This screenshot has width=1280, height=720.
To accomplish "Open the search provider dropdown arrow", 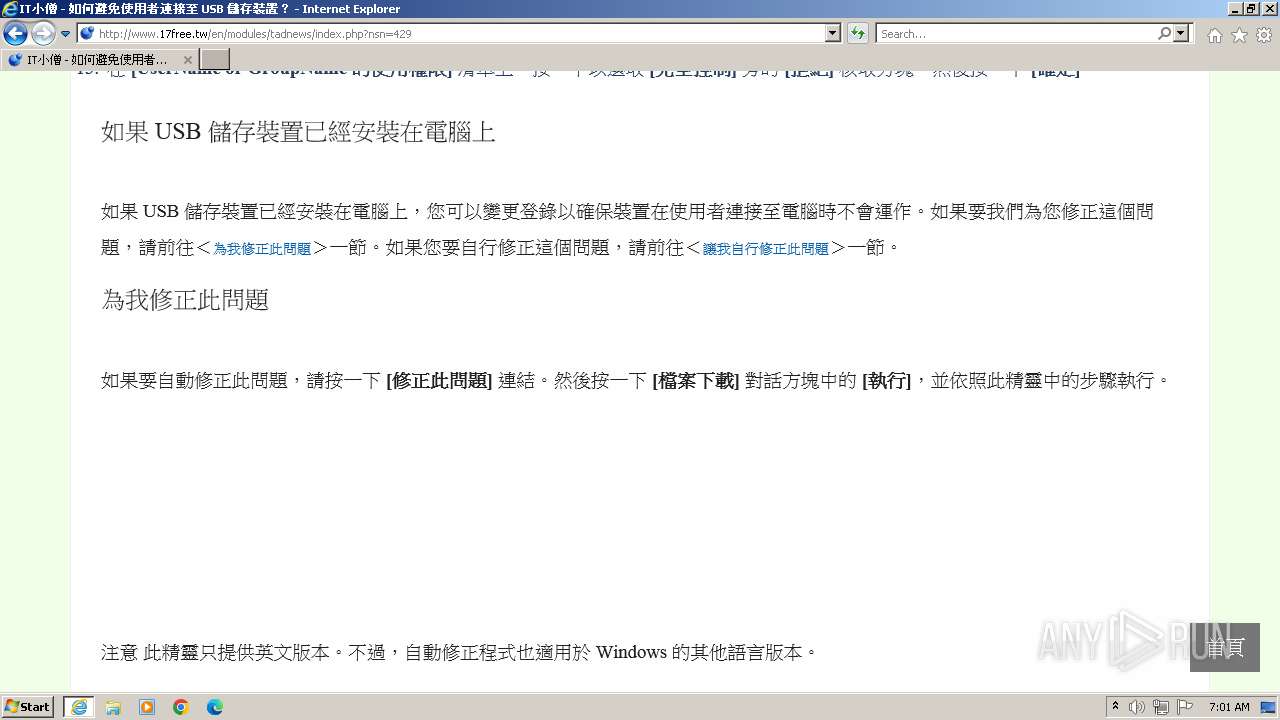I will point(1182,34).
